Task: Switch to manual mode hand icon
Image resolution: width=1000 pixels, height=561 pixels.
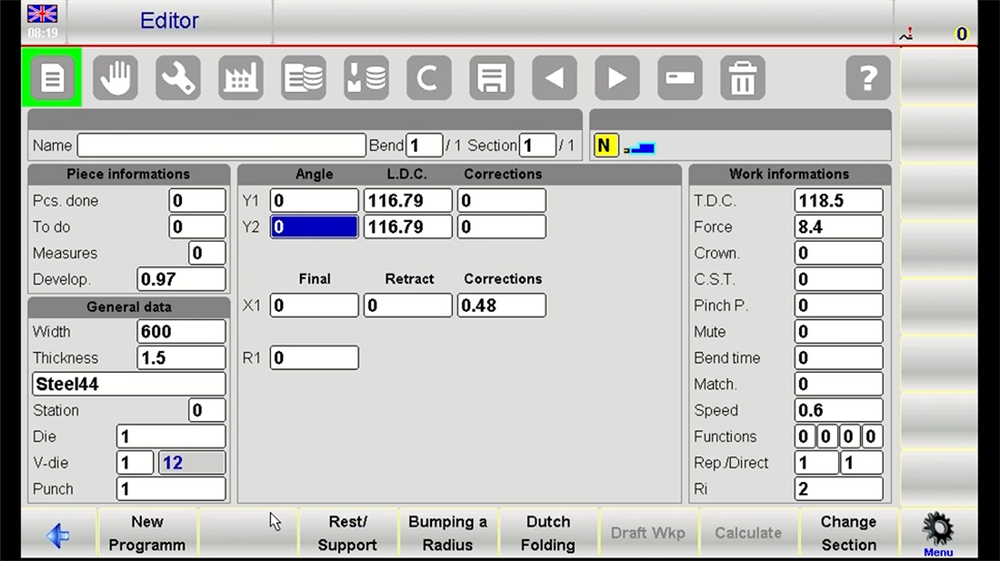Action: [115, 78]
